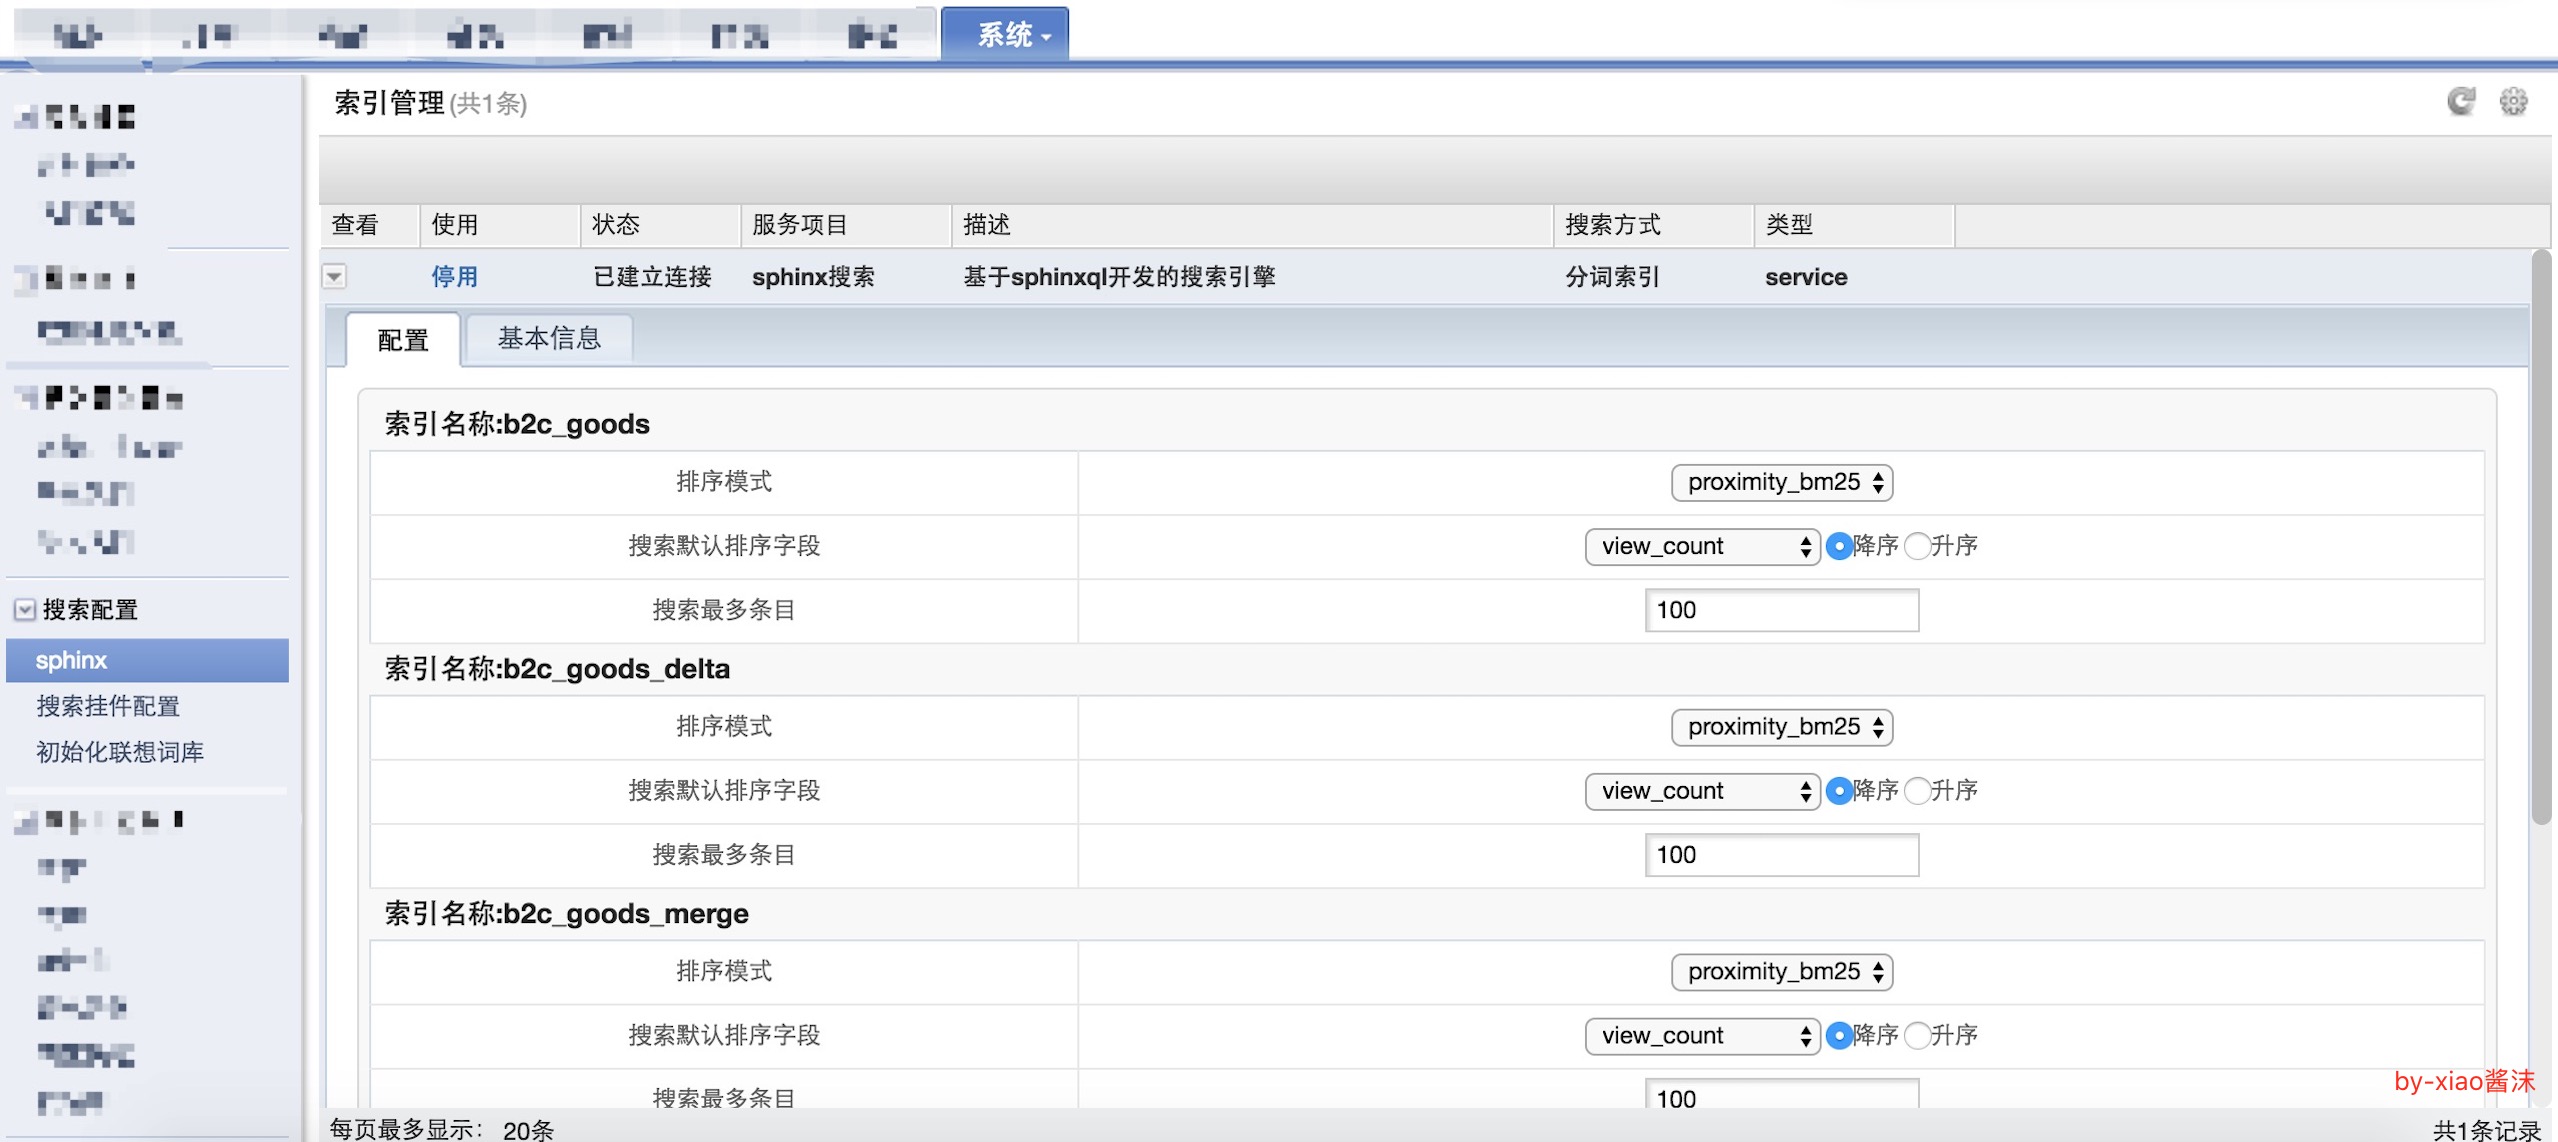Select sphinx in the sidebar

coord(71,659)
